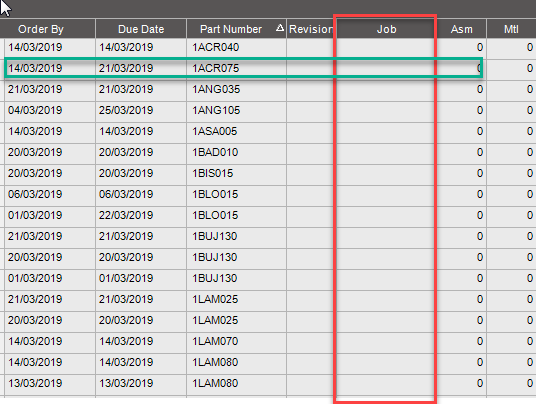Screen dimensions: 536x404
Task: Select the 1ANG035 part row
Action: coord(270,90)
